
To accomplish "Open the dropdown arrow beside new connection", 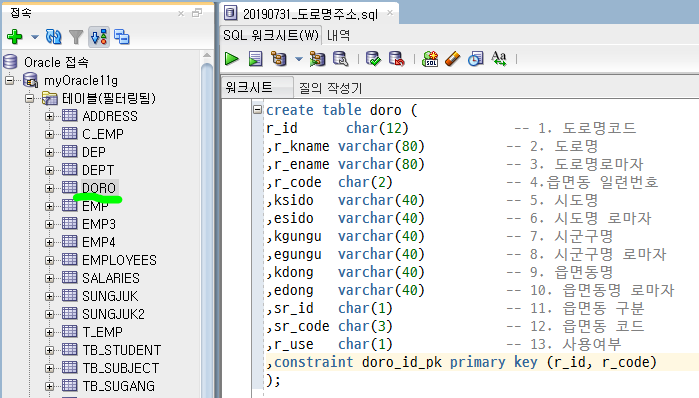I will click(x=34, y=37).
